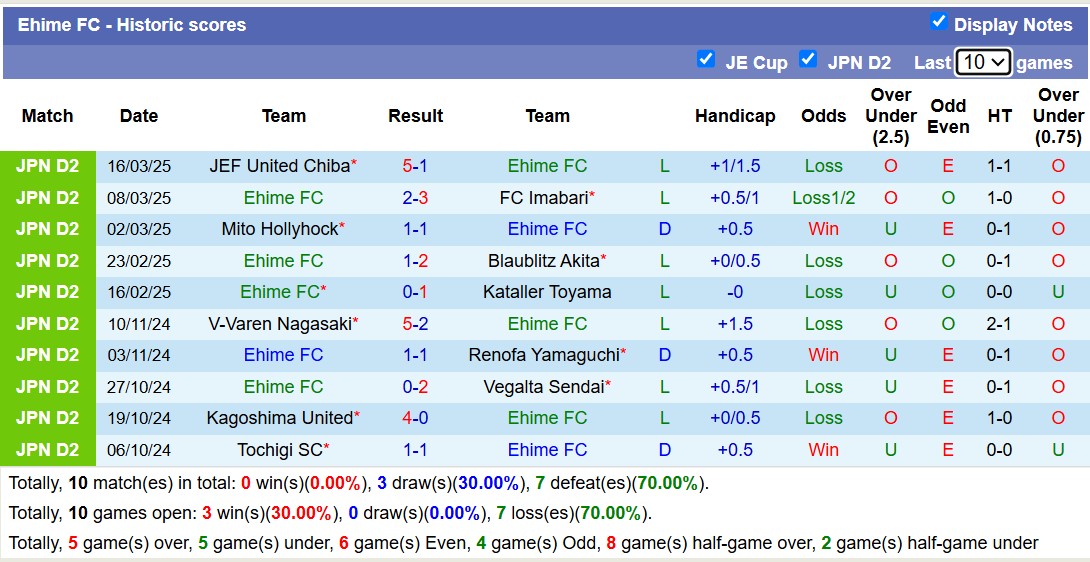
Task: Click the Handicap column header
Action: [735, 116]
